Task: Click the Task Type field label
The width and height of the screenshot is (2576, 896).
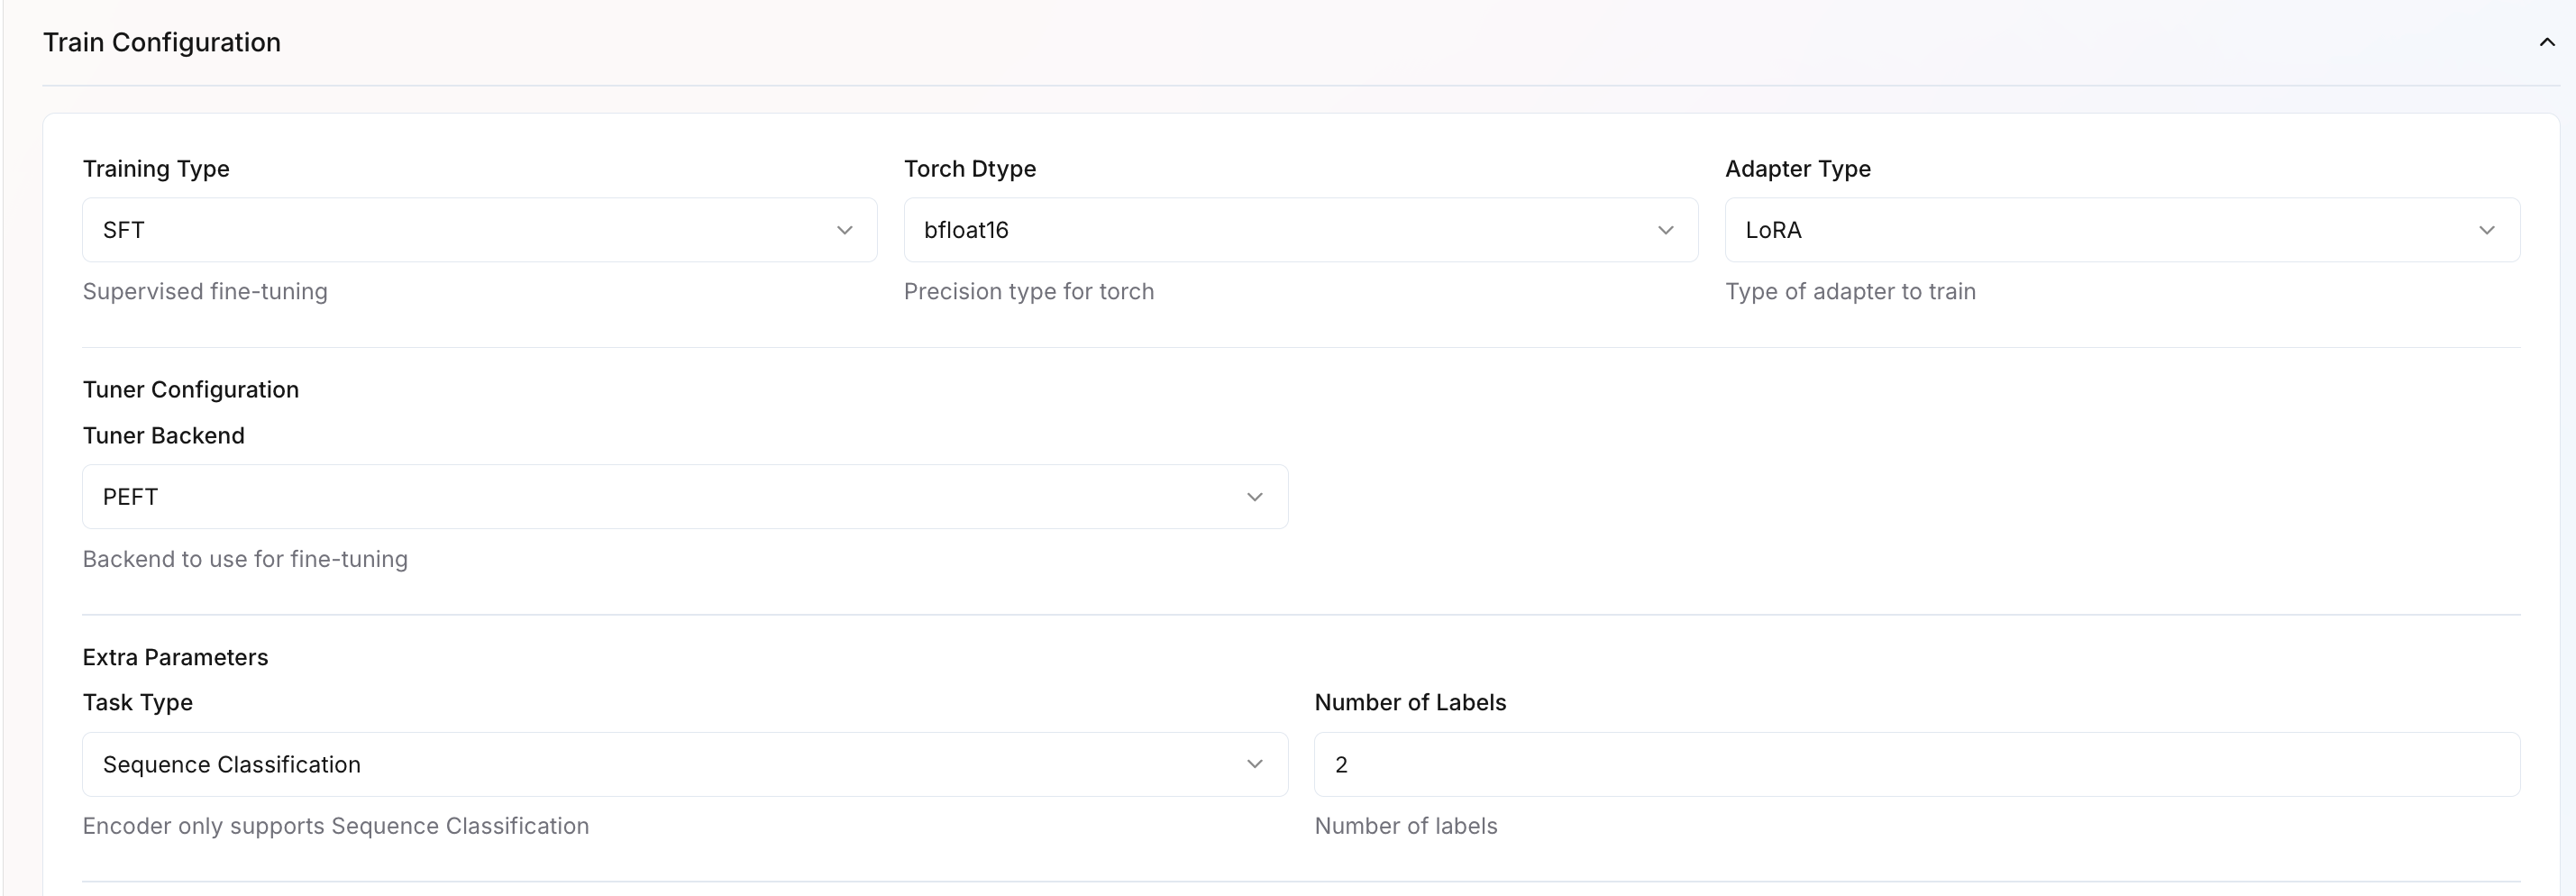Action: click(x=137, y=702)
